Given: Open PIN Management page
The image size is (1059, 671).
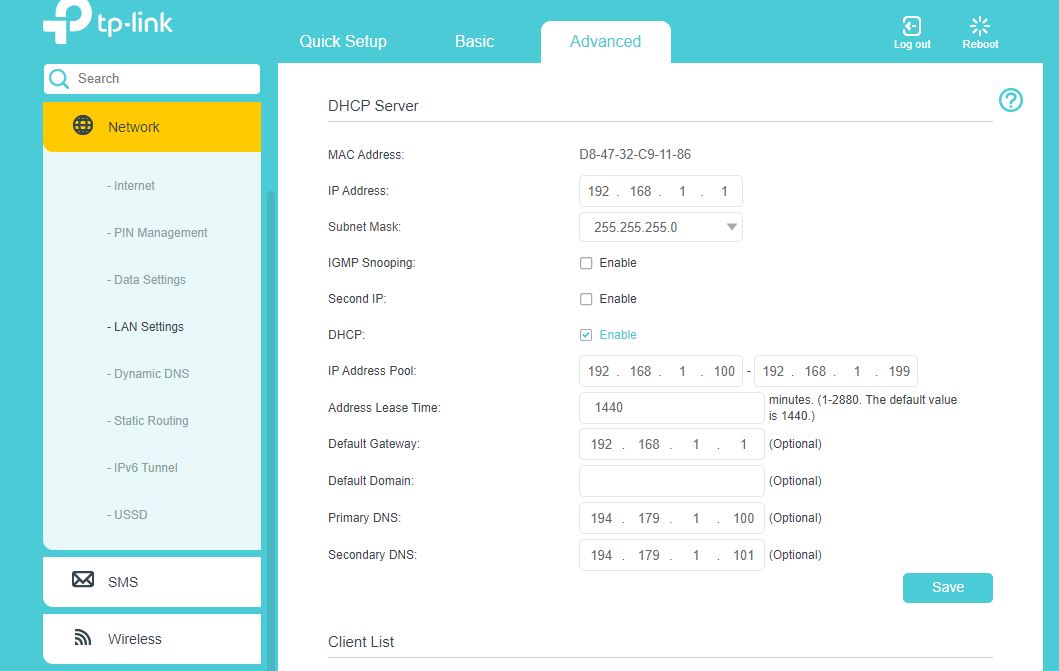Looking at the screenshot, I should (157, 233).
